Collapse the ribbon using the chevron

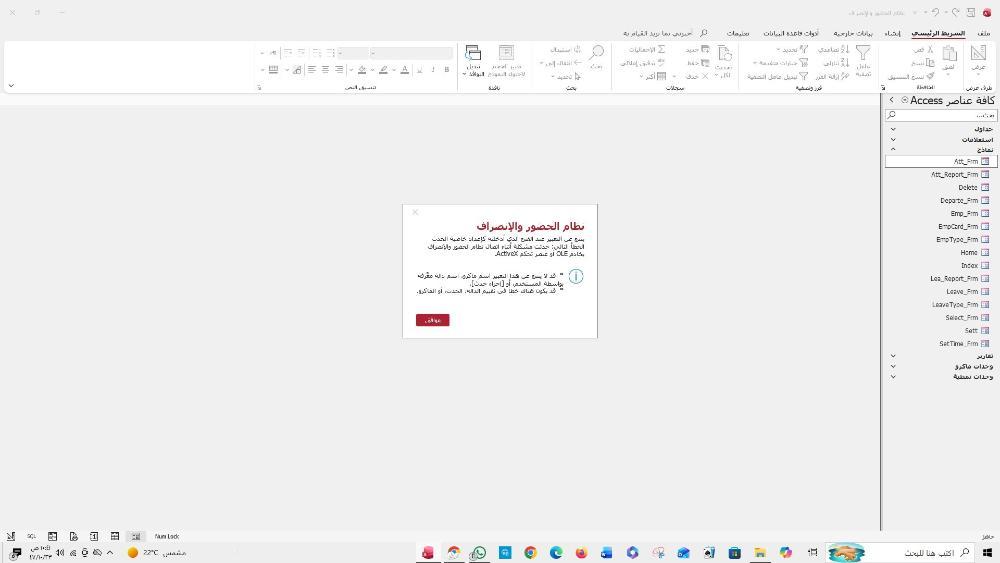coord(11,86)
